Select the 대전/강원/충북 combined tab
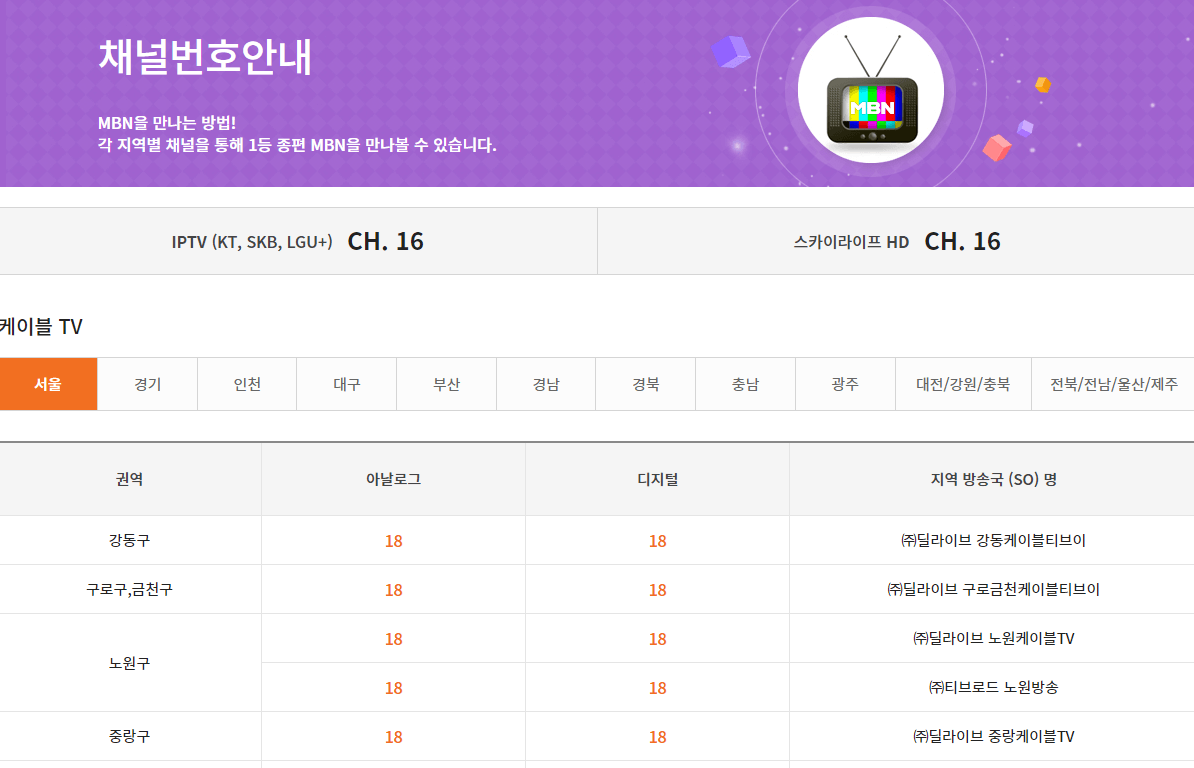Viewport: 1194px width, 768px height. click(962, 383)
